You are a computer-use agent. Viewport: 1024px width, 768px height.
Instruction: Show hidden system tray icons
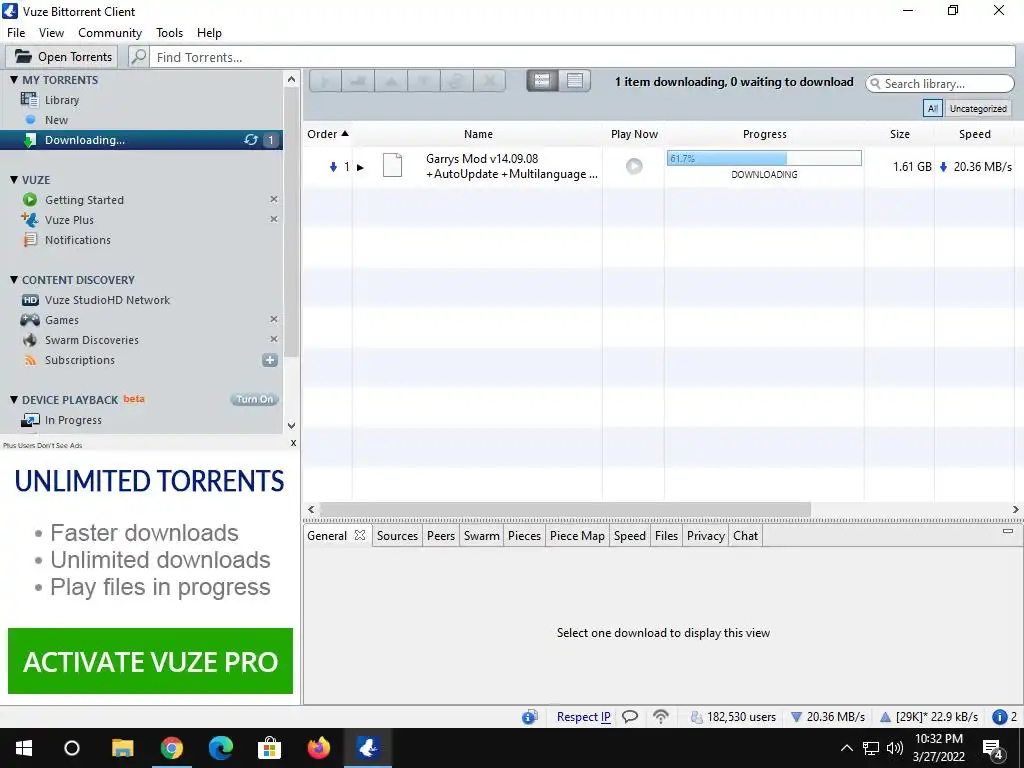846,748
